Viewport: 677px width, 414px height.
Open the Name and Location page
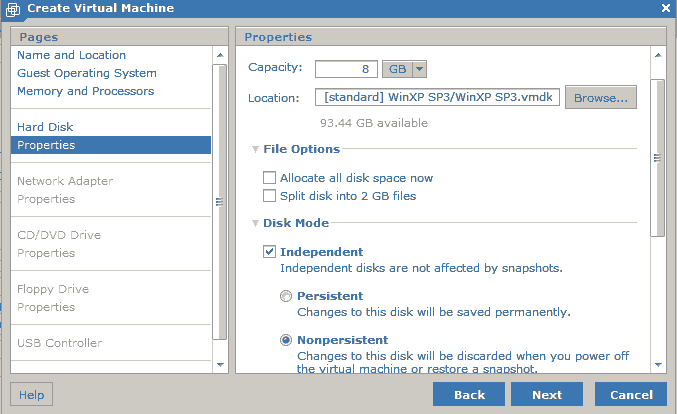[x=72, y=55]
